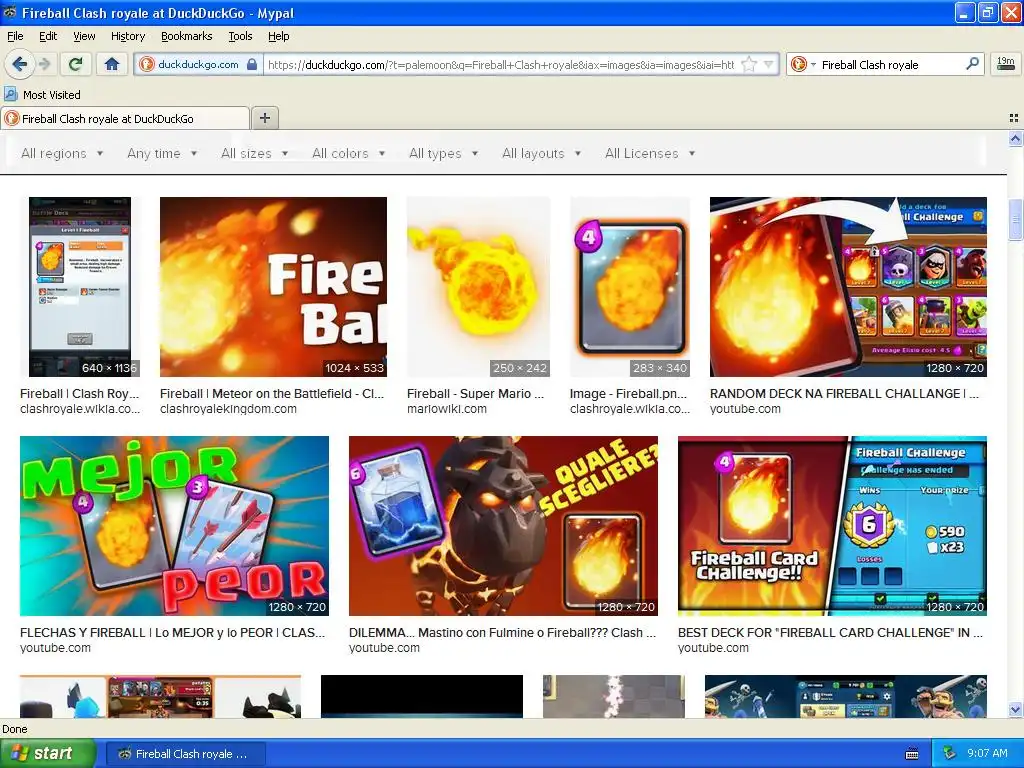Image resolution: width=1024 pixels, height=768 pixels.
Task: Open the Mejor Peor thumbnail
Action: pos(174,526)
